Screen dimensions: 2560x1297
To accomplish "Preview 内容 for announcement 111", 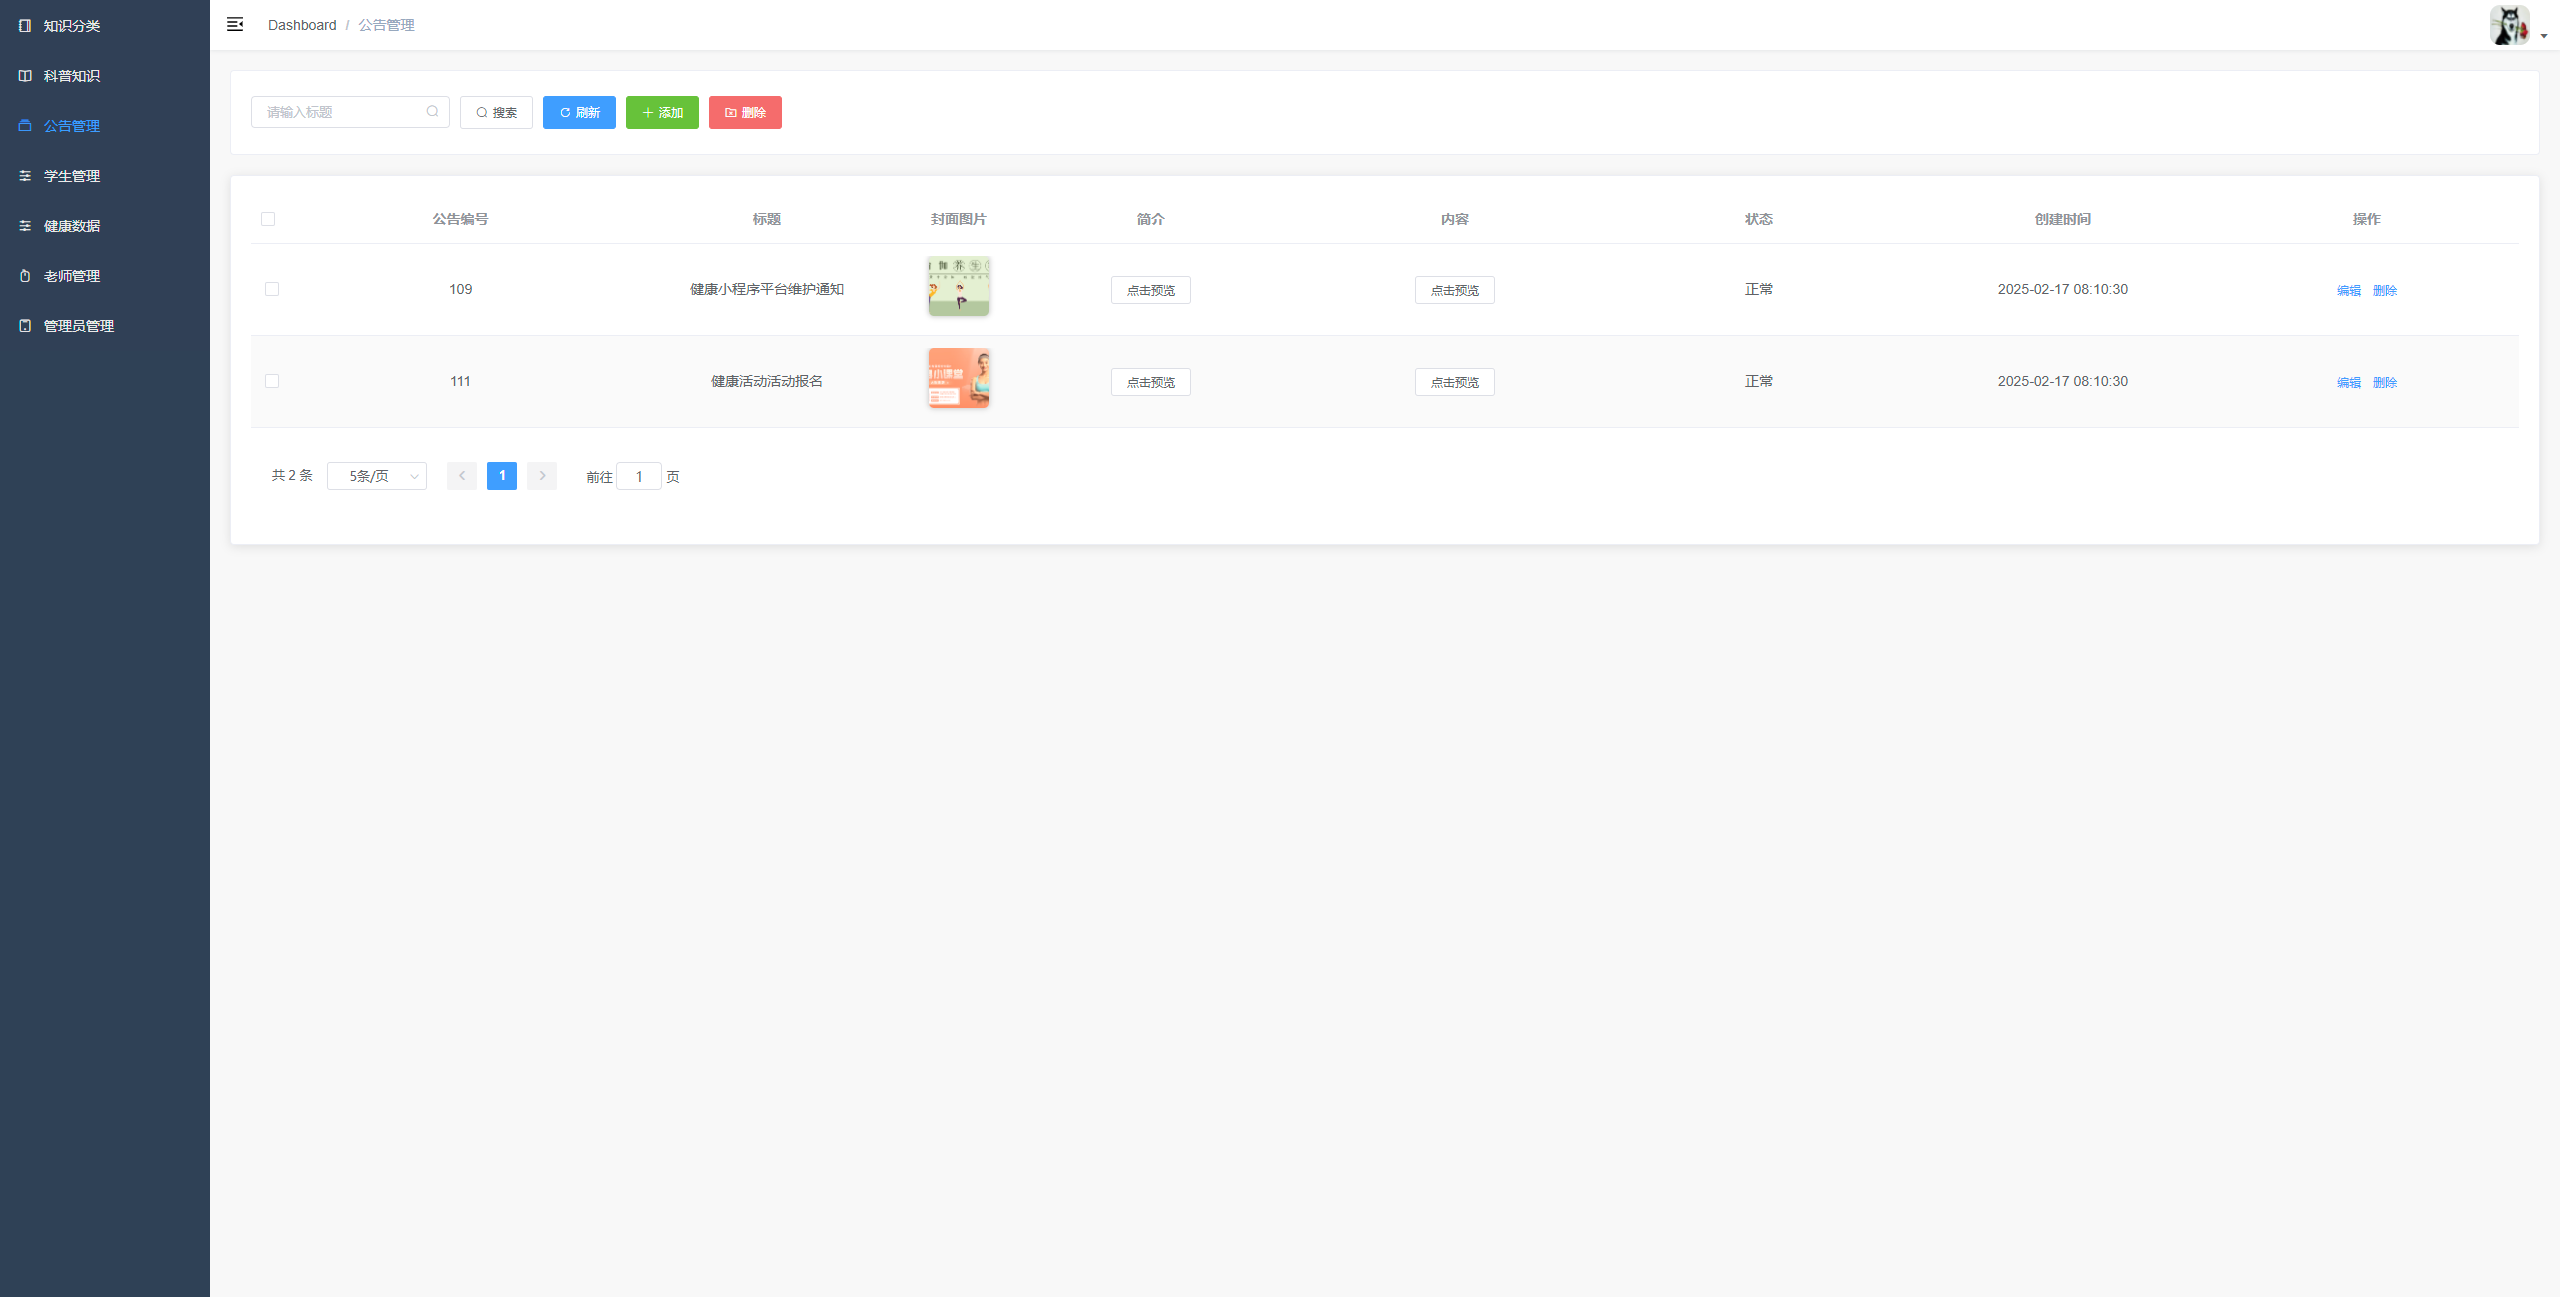I will [1455, 382].
